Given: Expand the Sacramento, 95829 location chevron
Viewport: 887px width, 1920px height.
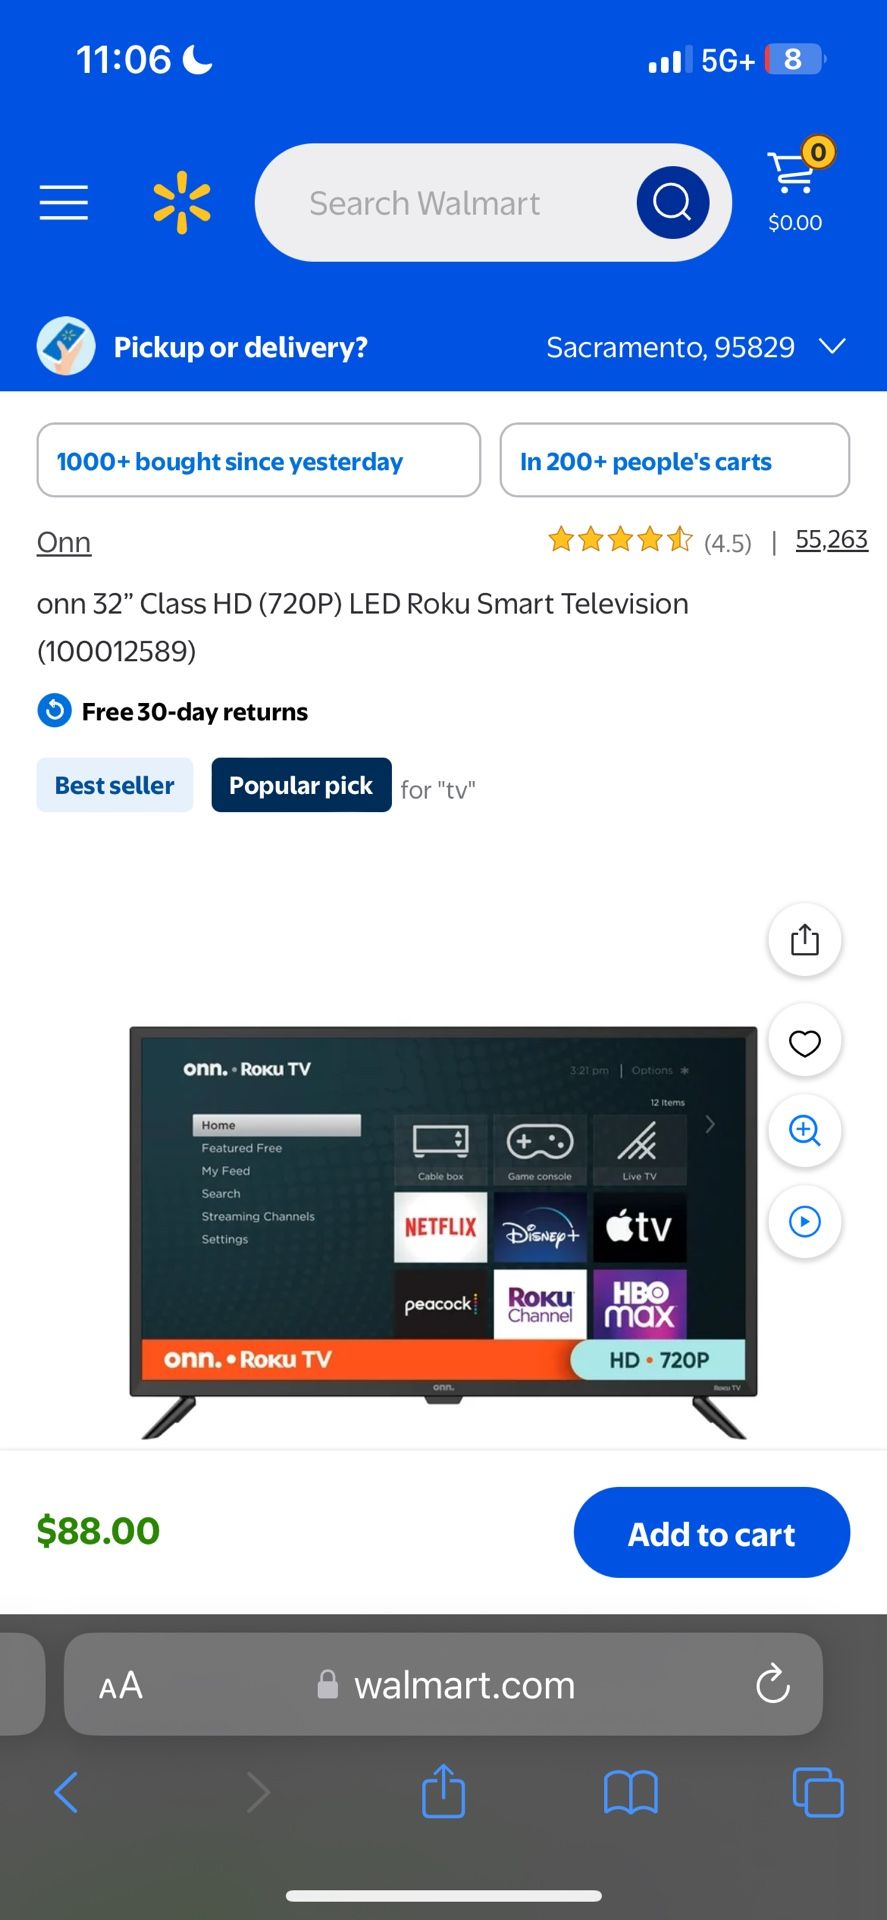Looking at the screenshot, I should pyautogui.click(x=832, y=346).
